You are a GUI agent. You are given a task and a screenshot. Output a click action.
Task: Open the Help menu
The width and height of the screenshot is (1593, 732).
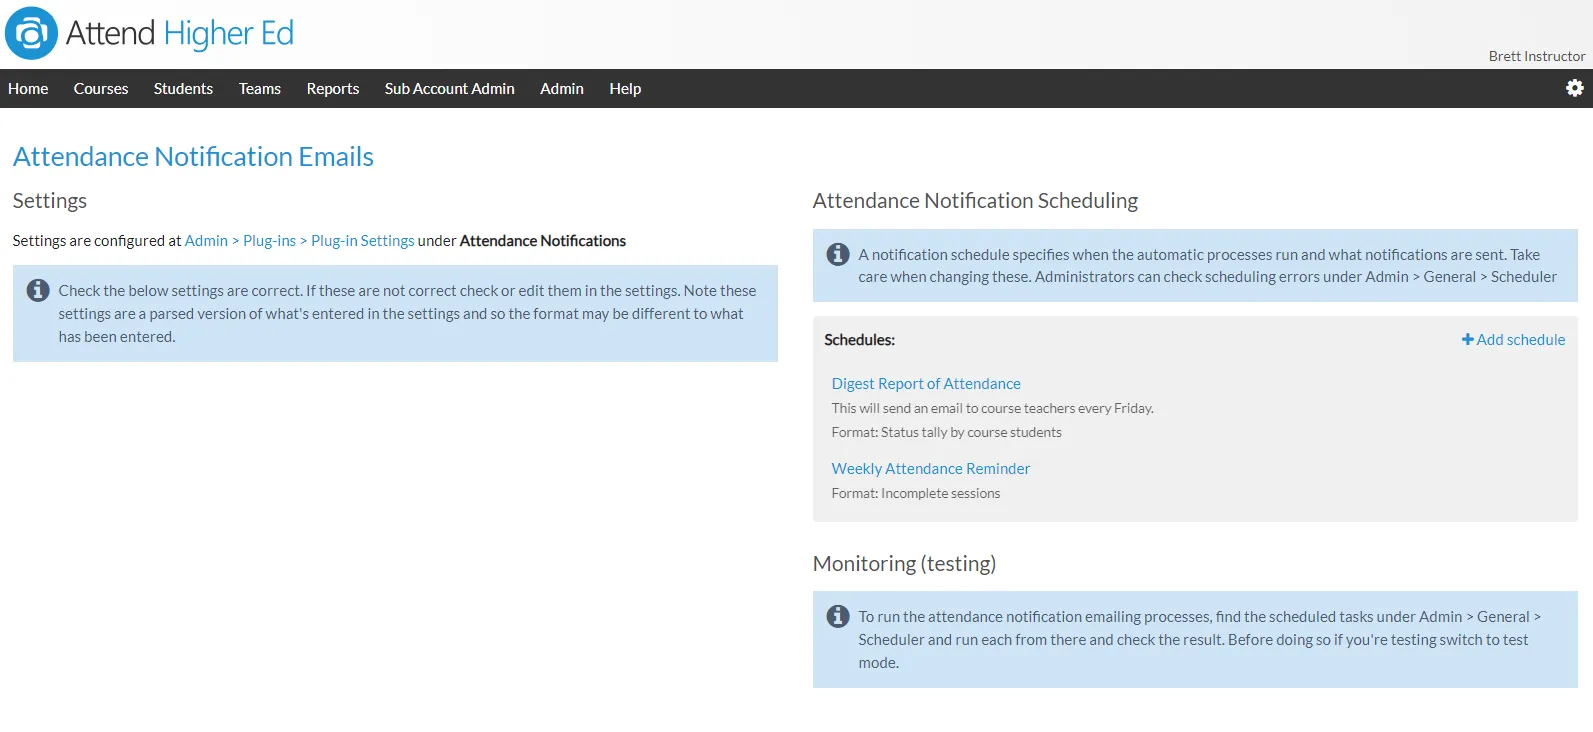pyautogui.click(x=625, y=88)
